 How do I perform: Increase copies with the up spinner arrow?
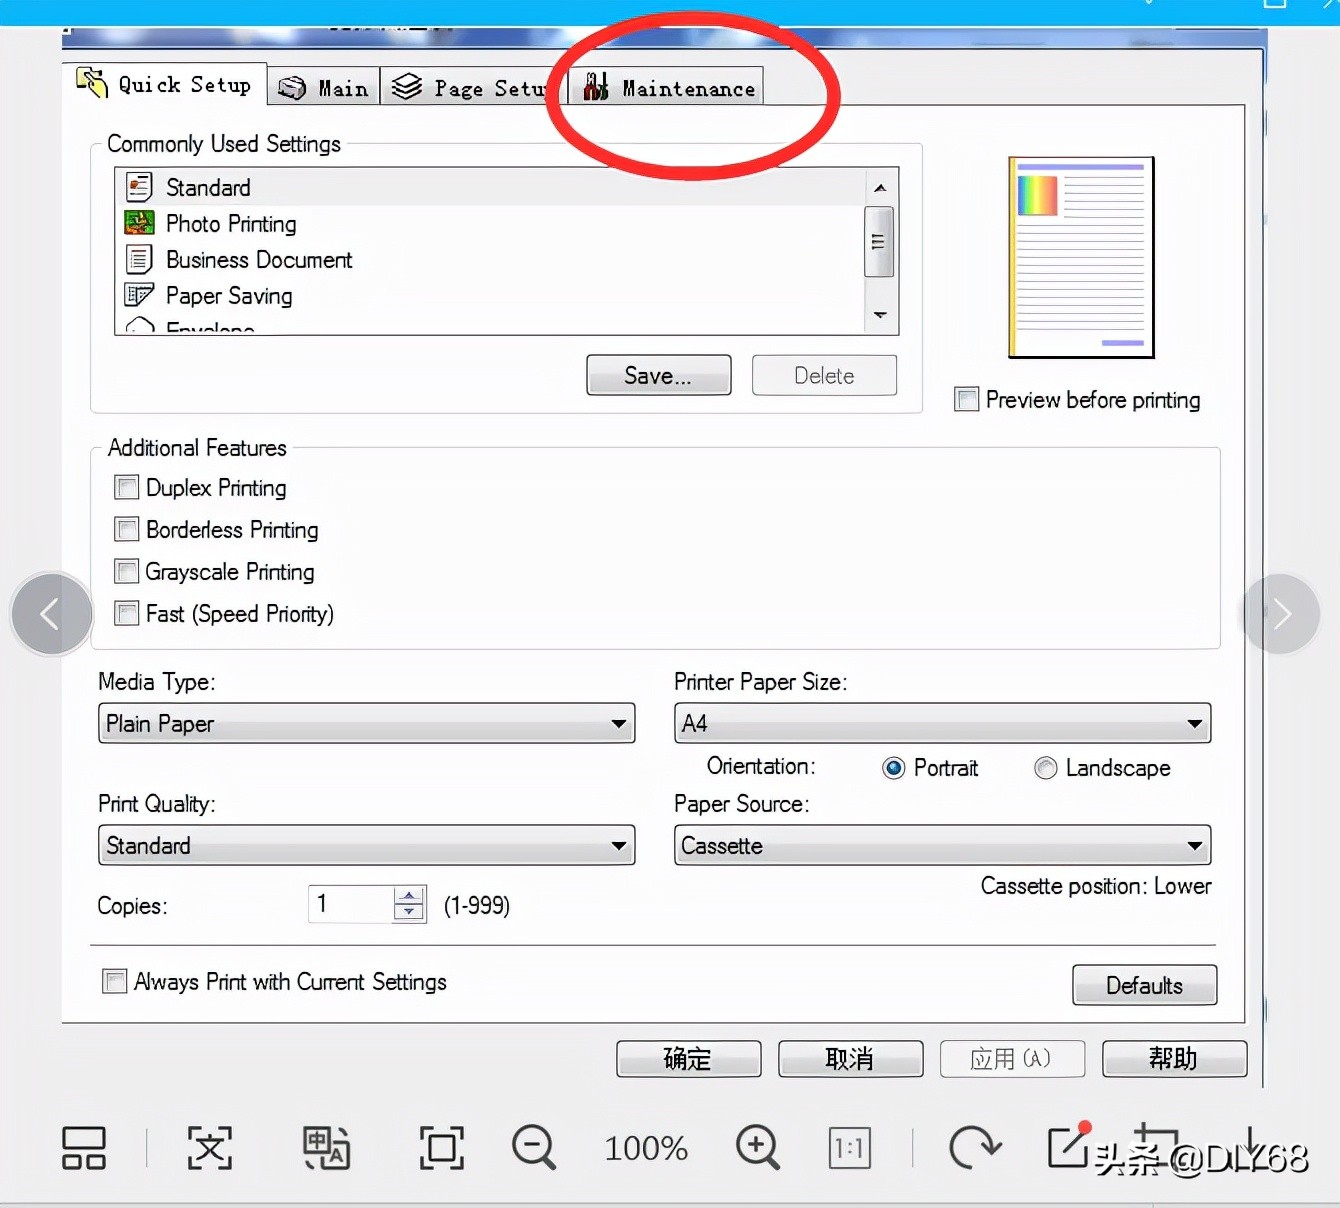(409, 895)
